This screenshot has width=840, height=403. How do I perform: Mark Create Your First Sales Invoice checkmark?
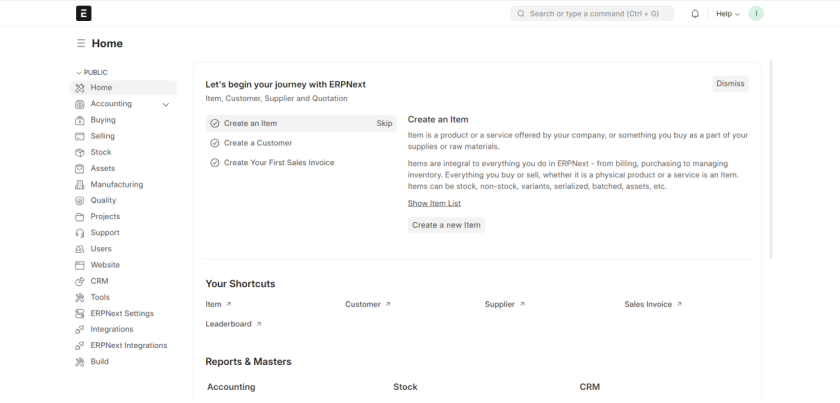click(214, 163)
